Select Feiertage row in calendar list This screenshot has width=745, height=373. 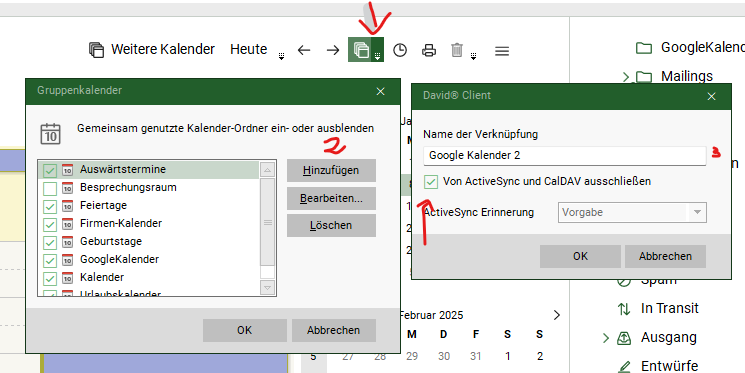148,206
